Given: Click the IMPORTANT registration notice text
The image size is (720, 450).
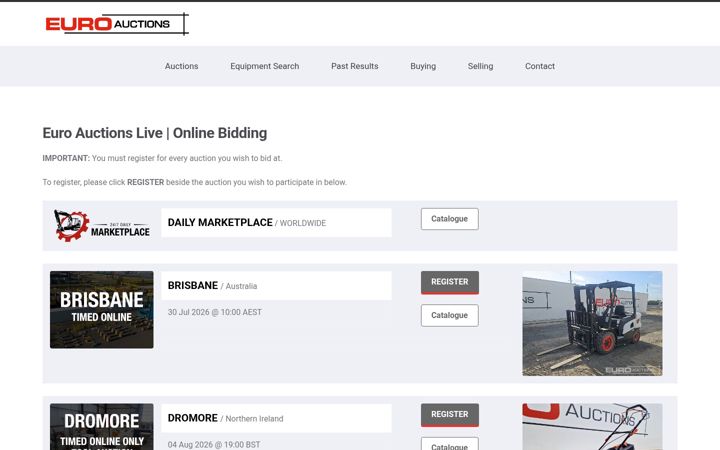Looking at the screenshot, I should pyautogui.click(x=162, y=158).
